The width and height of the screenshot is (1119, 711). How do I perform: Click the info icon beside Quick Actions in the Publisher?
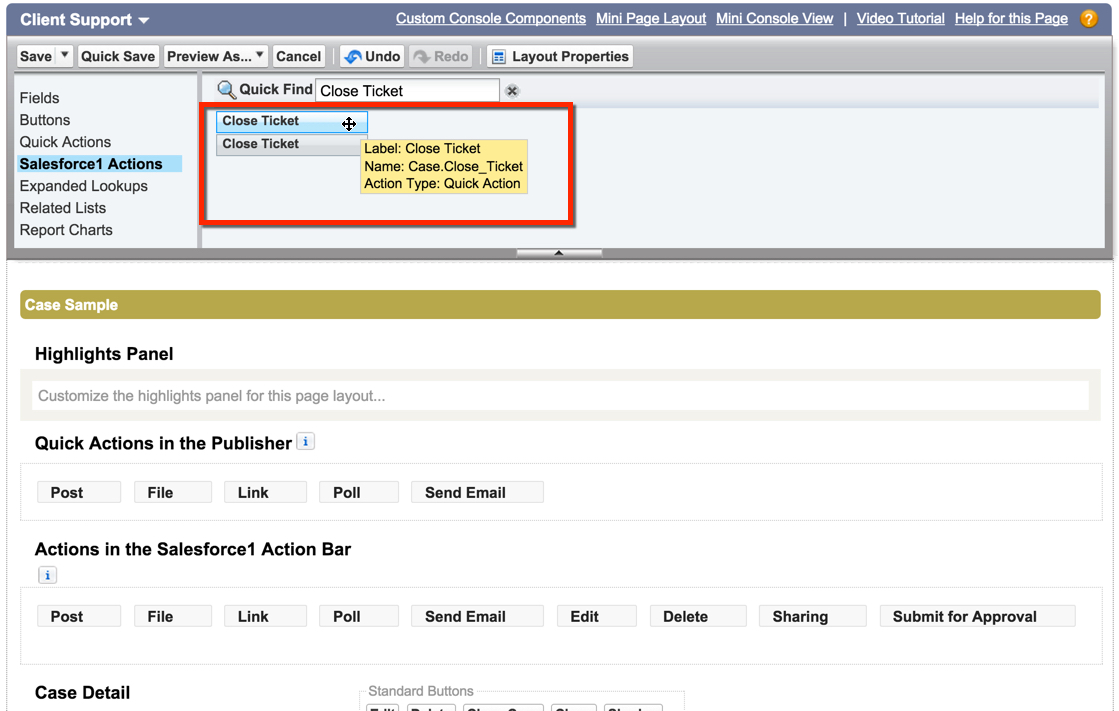click(306, 441)
